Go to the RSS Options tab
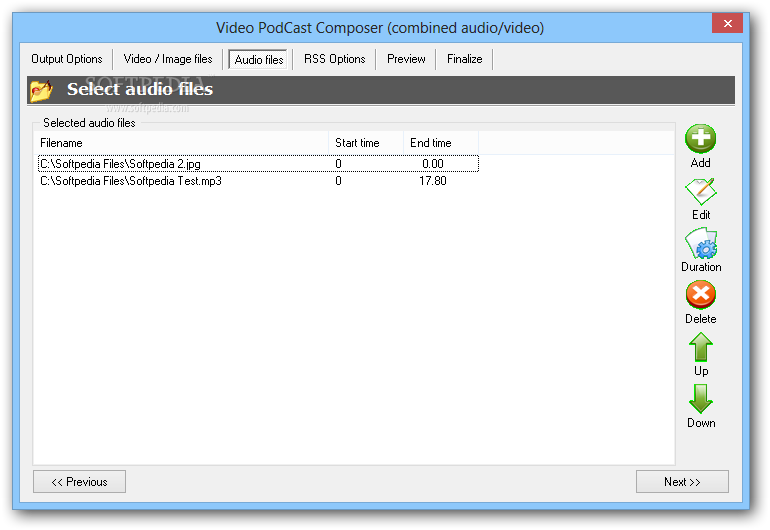The width and height of the screenshot is (770, 530). [x=334, y=59]
